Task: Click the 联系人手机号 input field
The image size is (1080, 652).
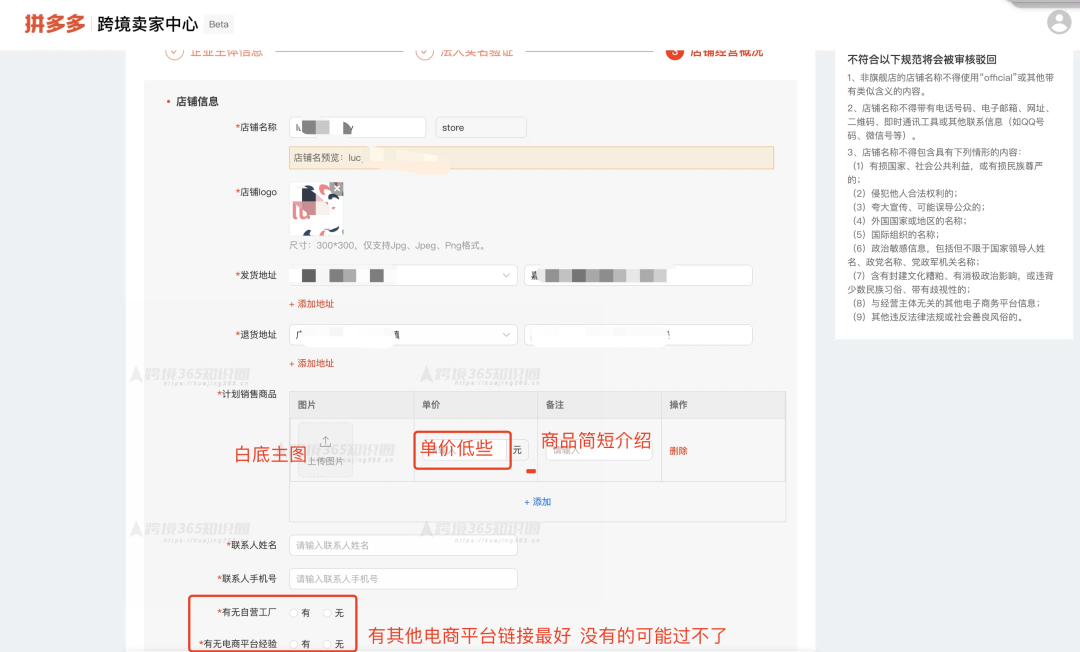Action: point(402,579)
